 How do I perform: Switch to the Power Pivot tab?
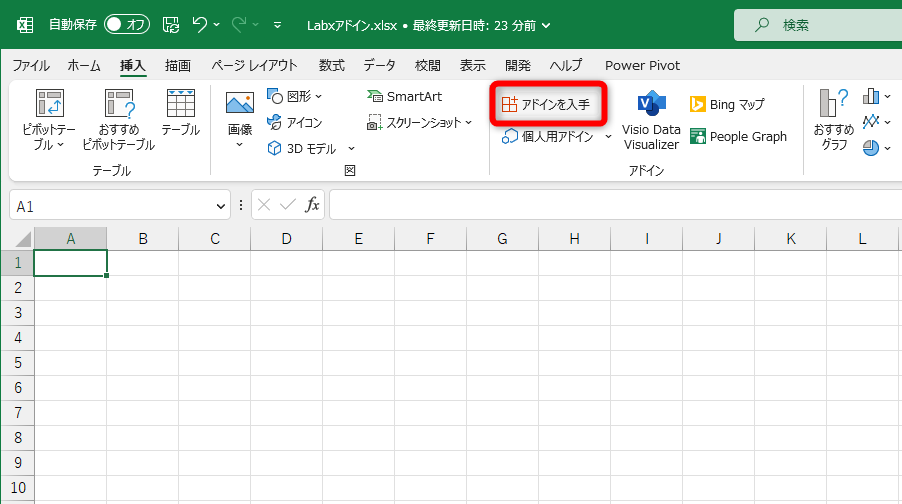pyautogui.click(x=643, y=66)
